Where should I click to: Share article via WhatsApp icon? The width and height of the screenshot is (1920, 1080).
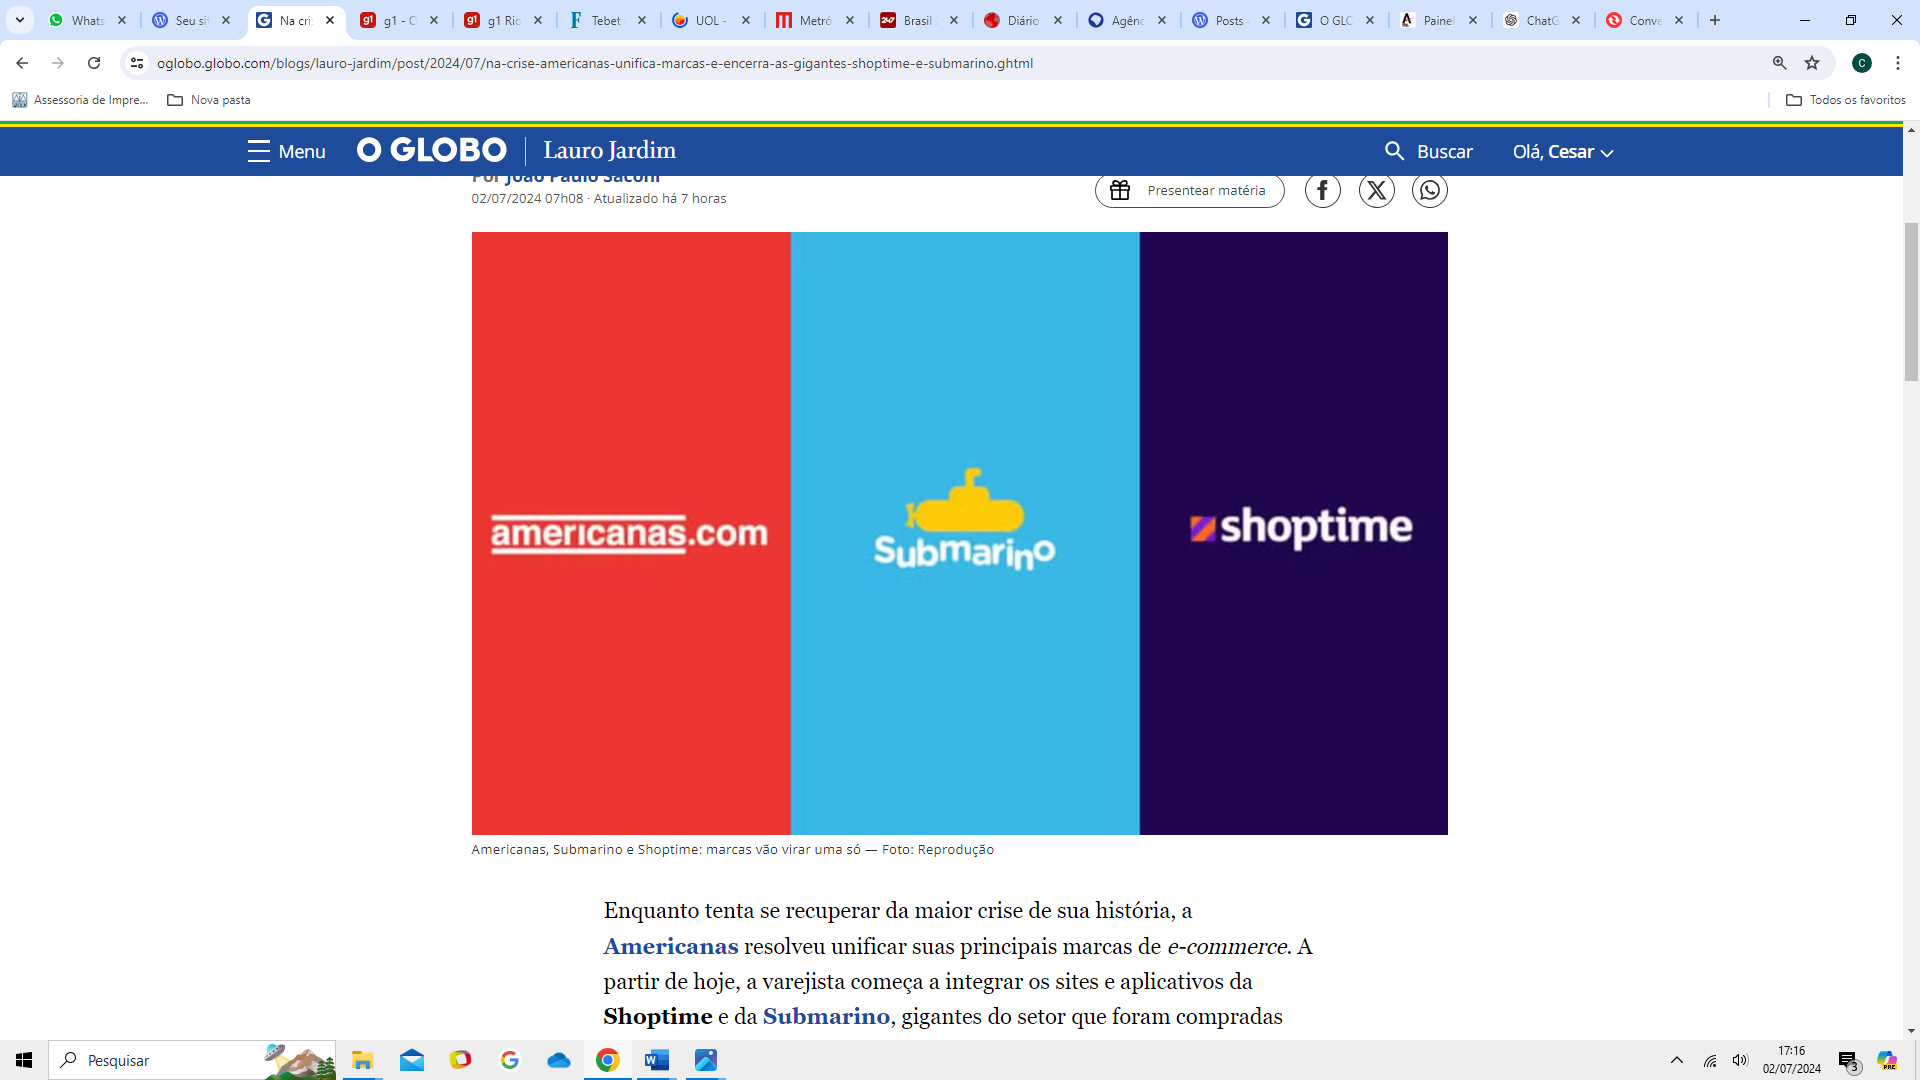1429,190
